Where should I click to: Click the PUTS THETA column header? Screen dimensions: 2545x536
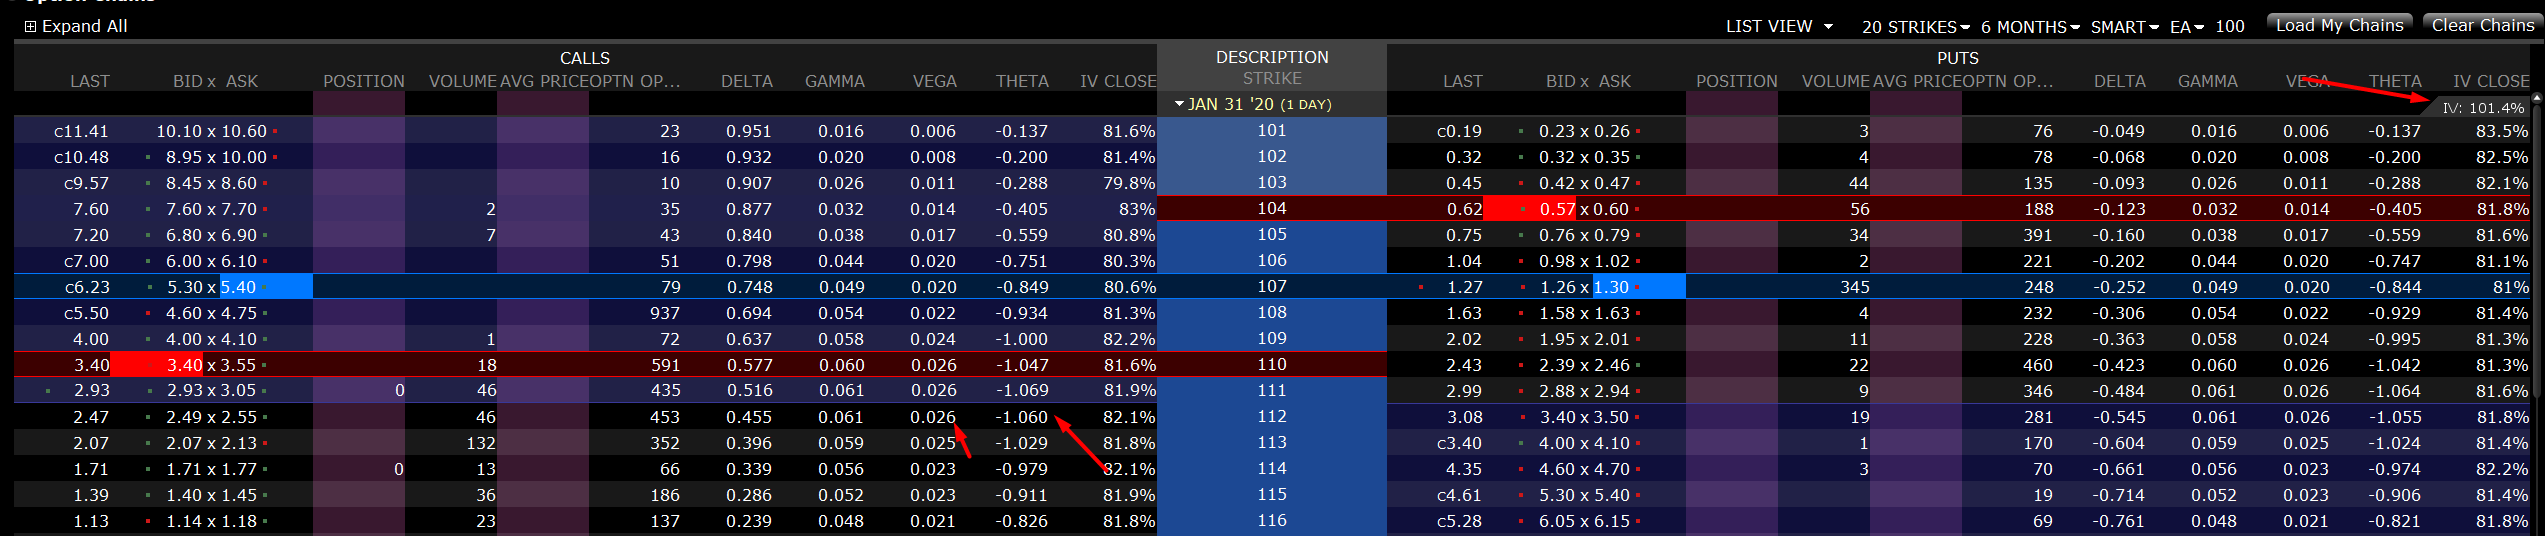point(2395,81)
